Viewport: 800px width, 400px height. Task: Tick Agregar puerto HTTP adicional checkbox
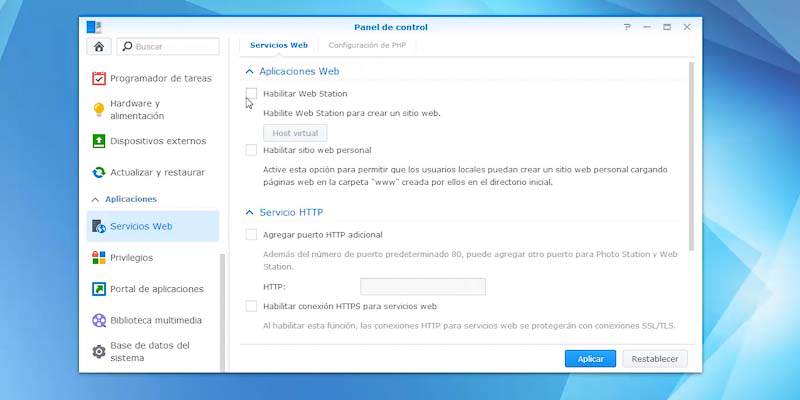[251, 235]
